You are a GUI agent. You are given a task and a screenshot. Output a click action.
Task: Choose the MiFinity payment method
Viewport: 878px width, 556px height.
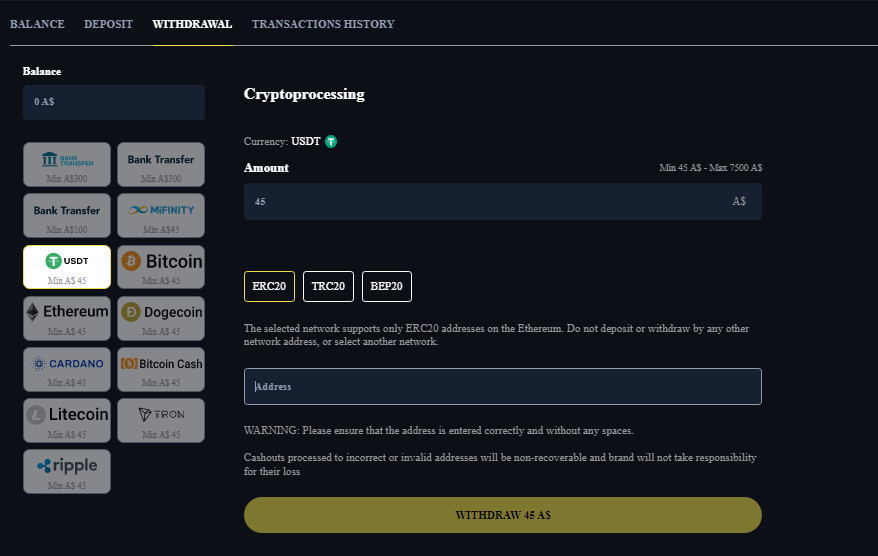[161, 215]
